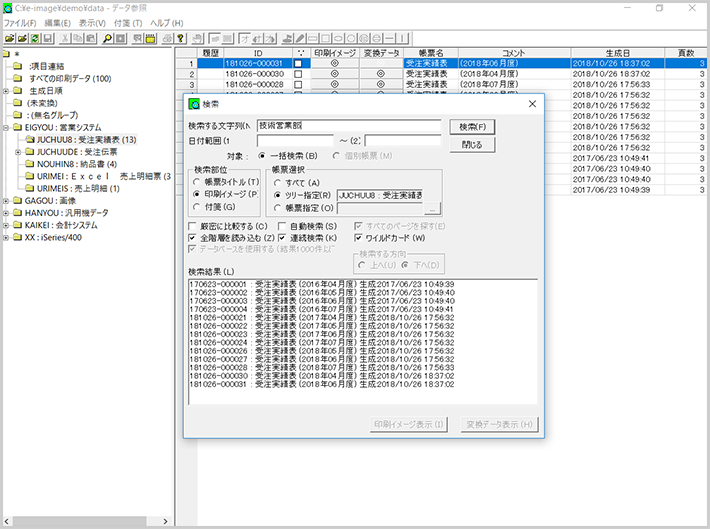Click the 検索する文字列 text input field
Image resolution: width=710 pixels, height=529 pixels.
pyautogui.click(x=348, y=126)
